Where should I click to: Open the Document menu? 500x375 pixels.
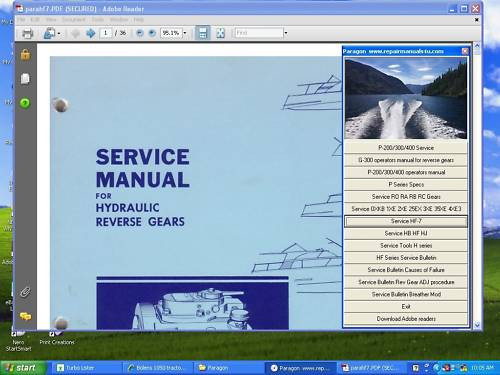74,20
